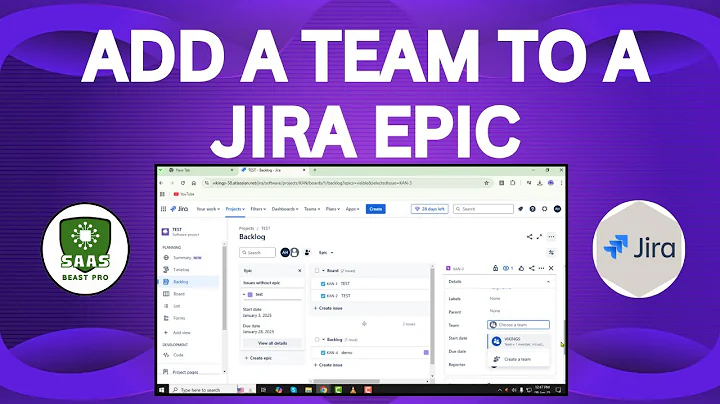
Task: Open Plans dropdown menu
Action: tap(333, 209)
